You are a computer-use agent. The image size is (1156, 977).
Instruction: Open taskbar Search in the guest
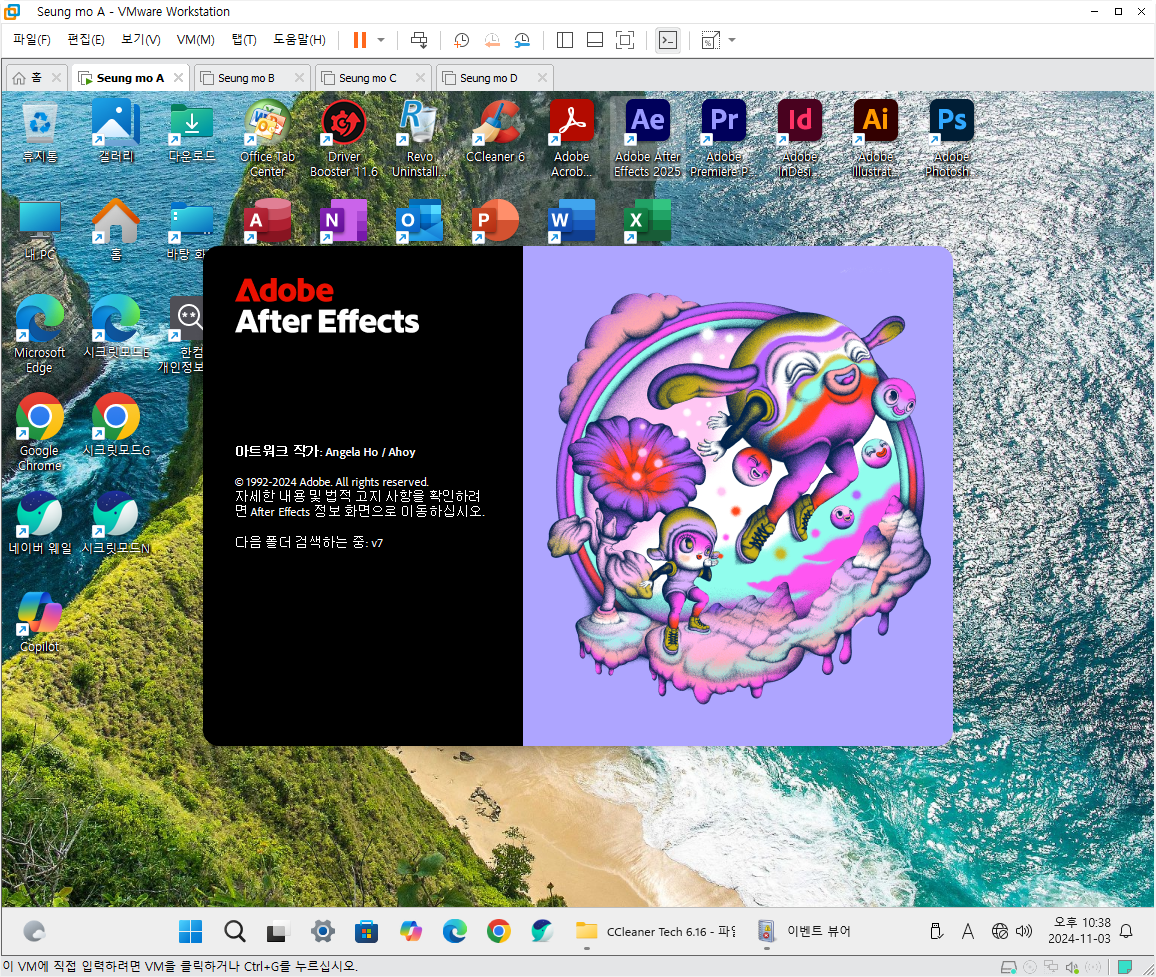pos(234,931)
